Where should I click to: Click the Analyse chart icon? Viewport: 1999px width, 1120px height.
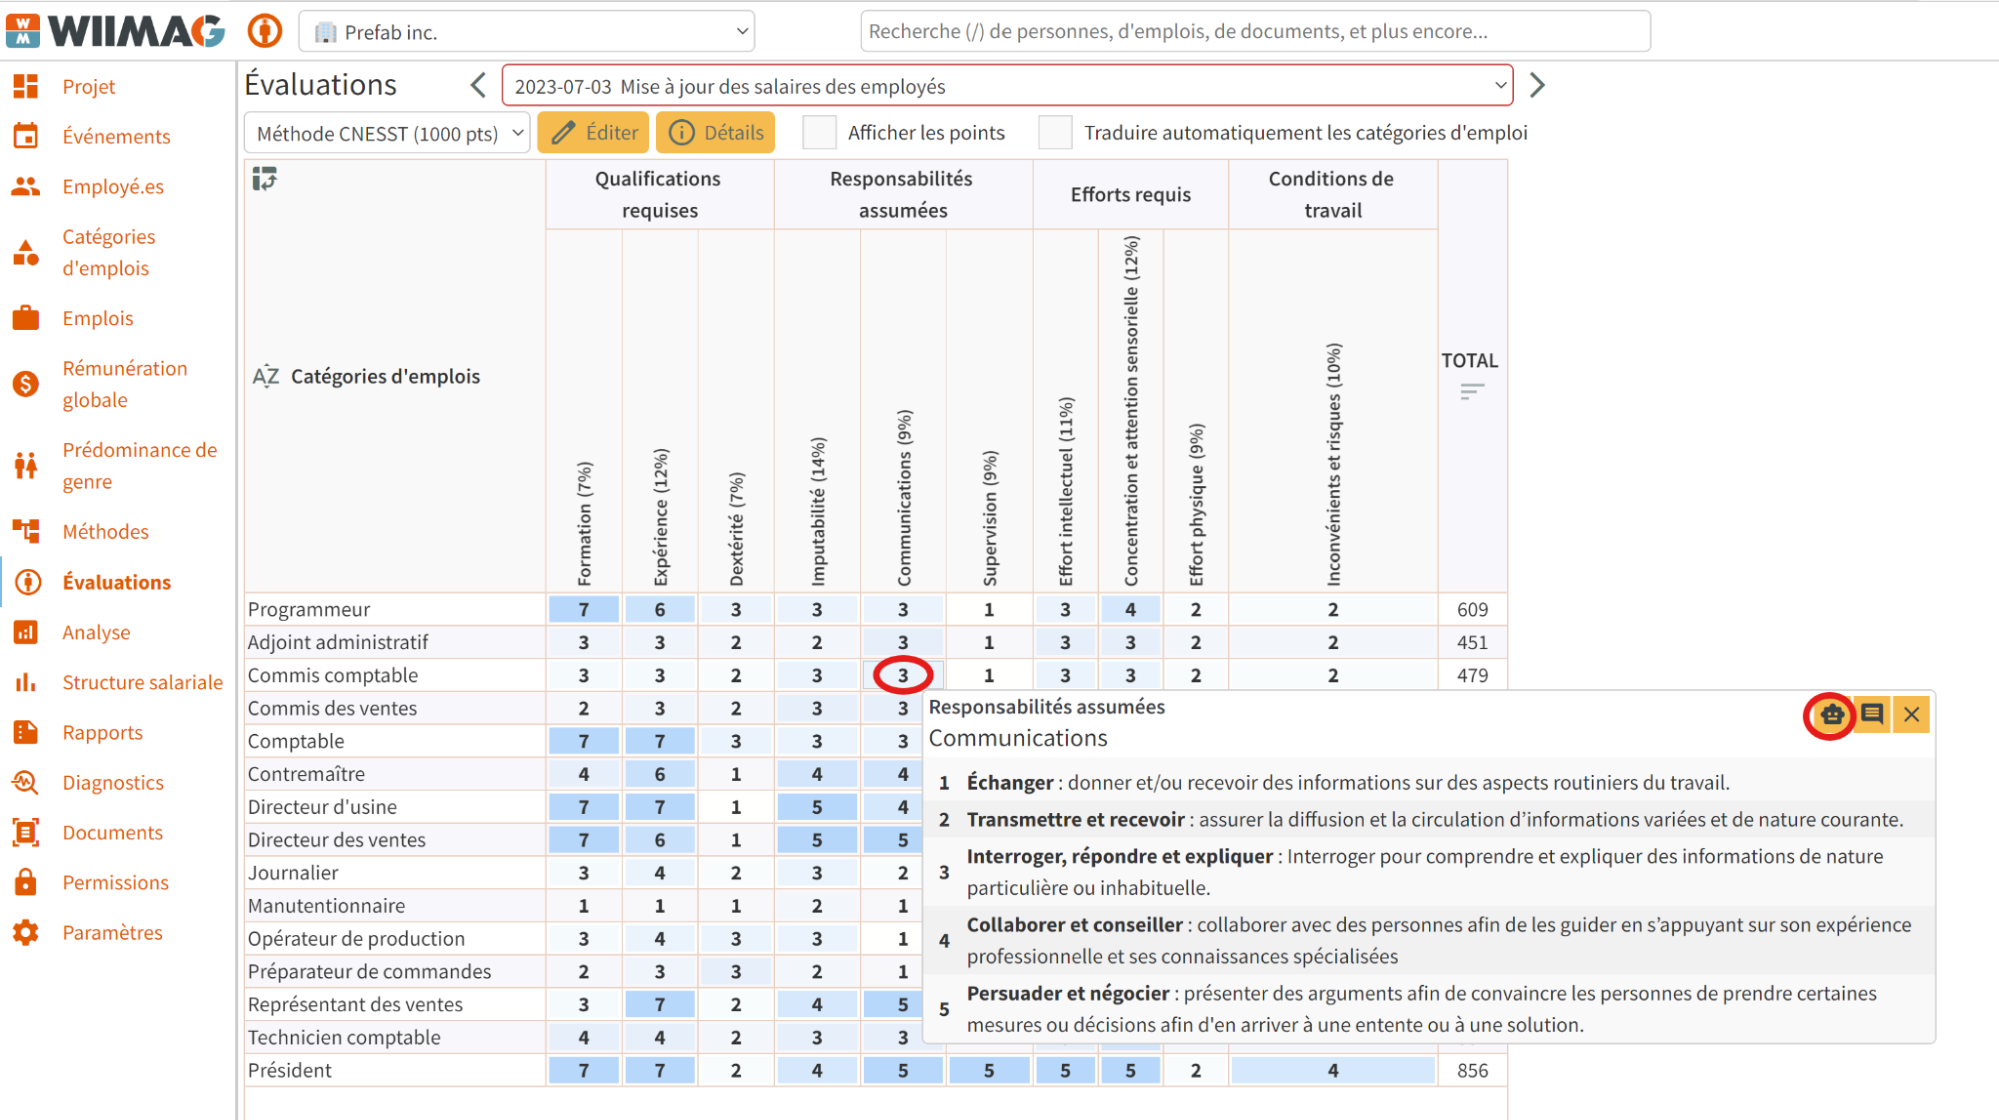(26, 632)
